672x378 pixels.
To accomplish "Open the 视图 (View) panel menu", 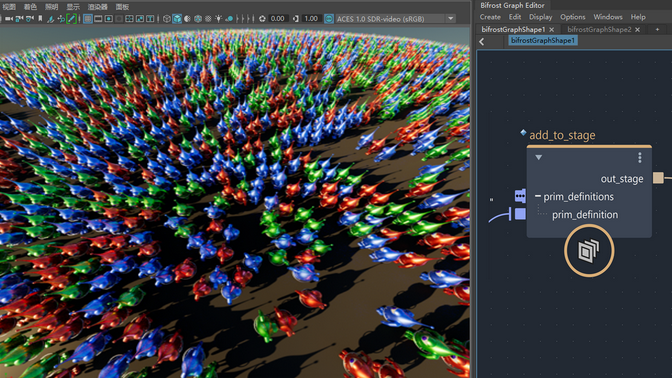I will point(9,7).
